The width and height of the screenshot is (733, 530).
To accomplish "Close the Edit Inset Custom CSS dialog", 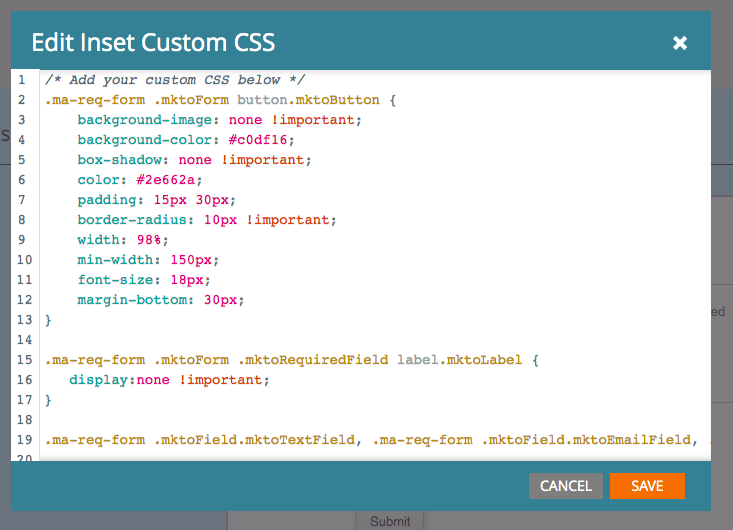I will coord(680,43).
